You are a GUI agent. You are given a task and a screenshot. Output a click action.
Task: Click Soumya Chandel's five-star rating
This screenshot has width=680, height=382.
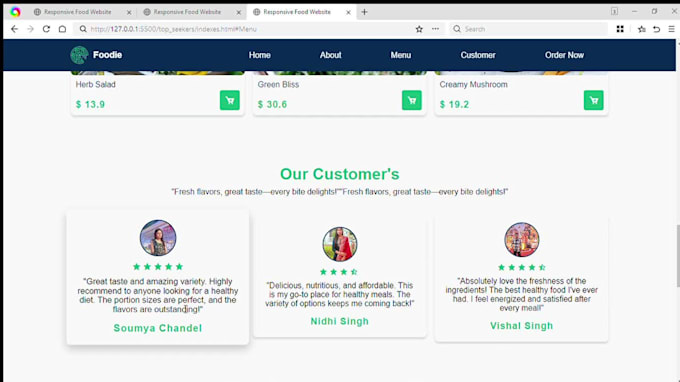pyautogui.click(x=158, y=267)
